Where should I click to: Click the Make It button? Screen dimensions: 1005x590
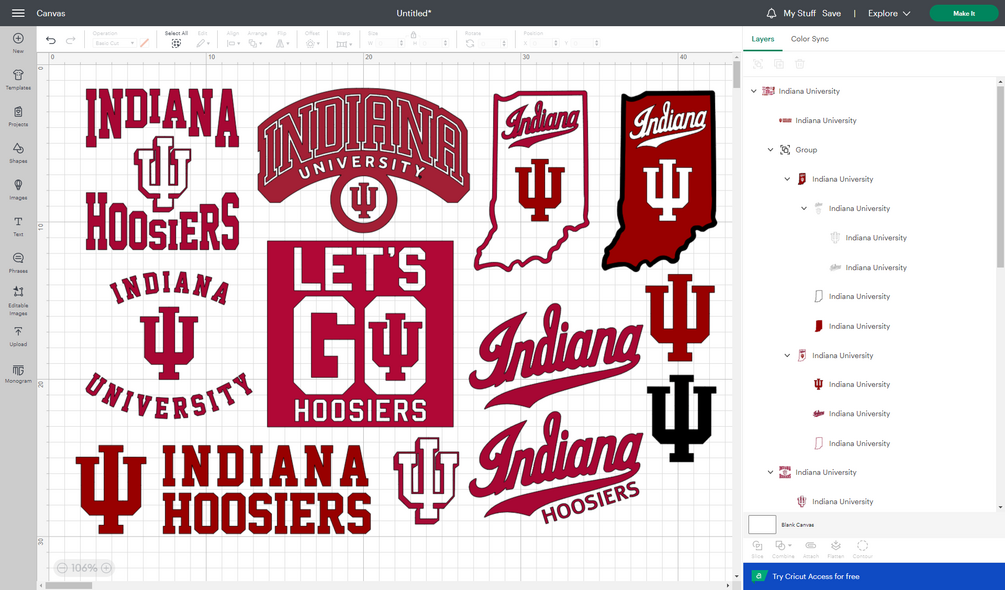964,13
